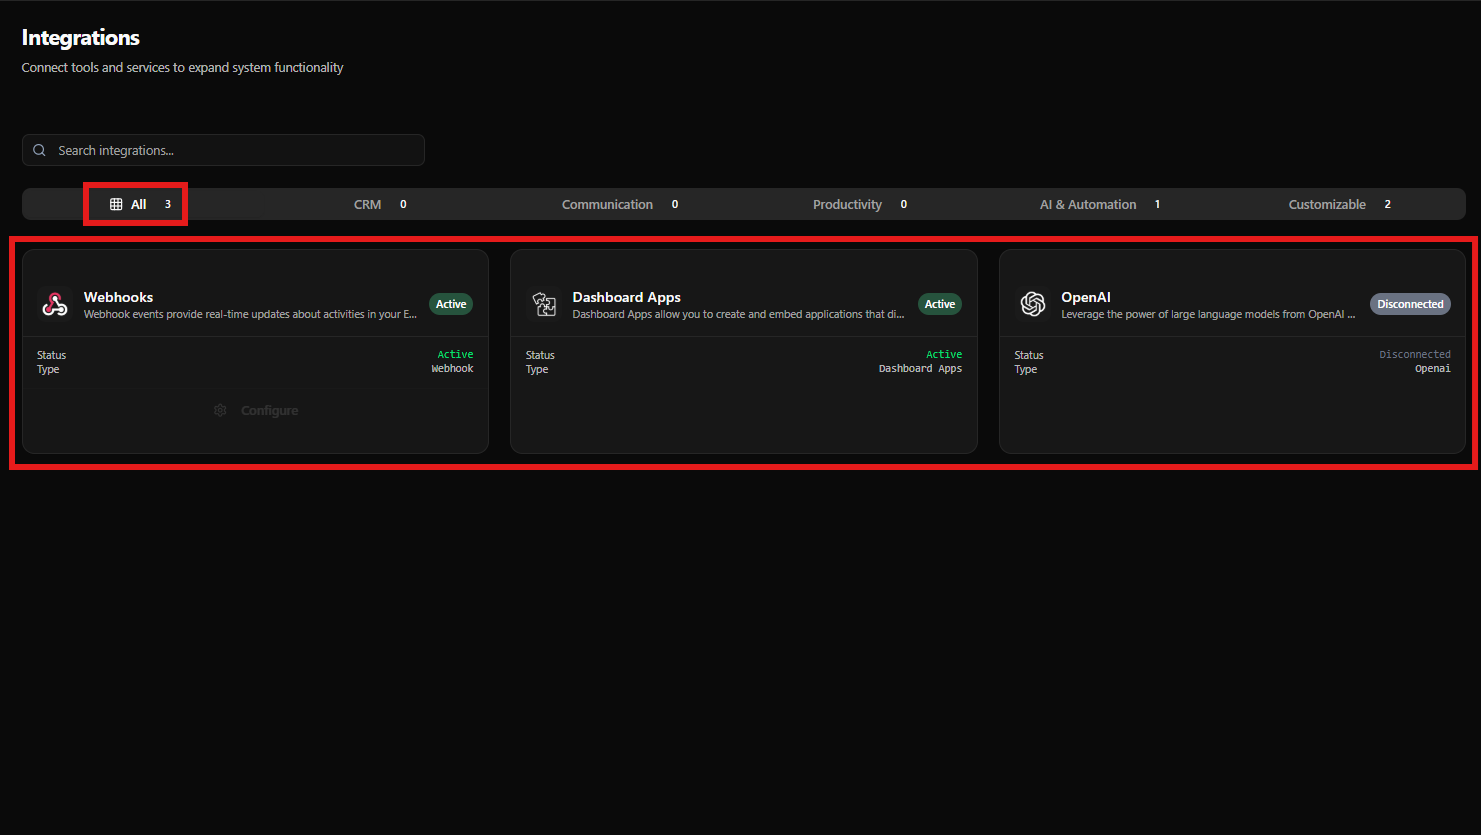Click the Active badge on Webhooks card

click(x=451, y=304)
